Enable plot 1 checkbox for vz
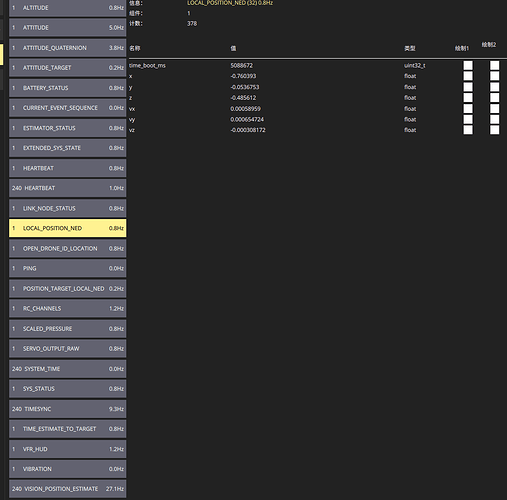 [x=468, y=130]
